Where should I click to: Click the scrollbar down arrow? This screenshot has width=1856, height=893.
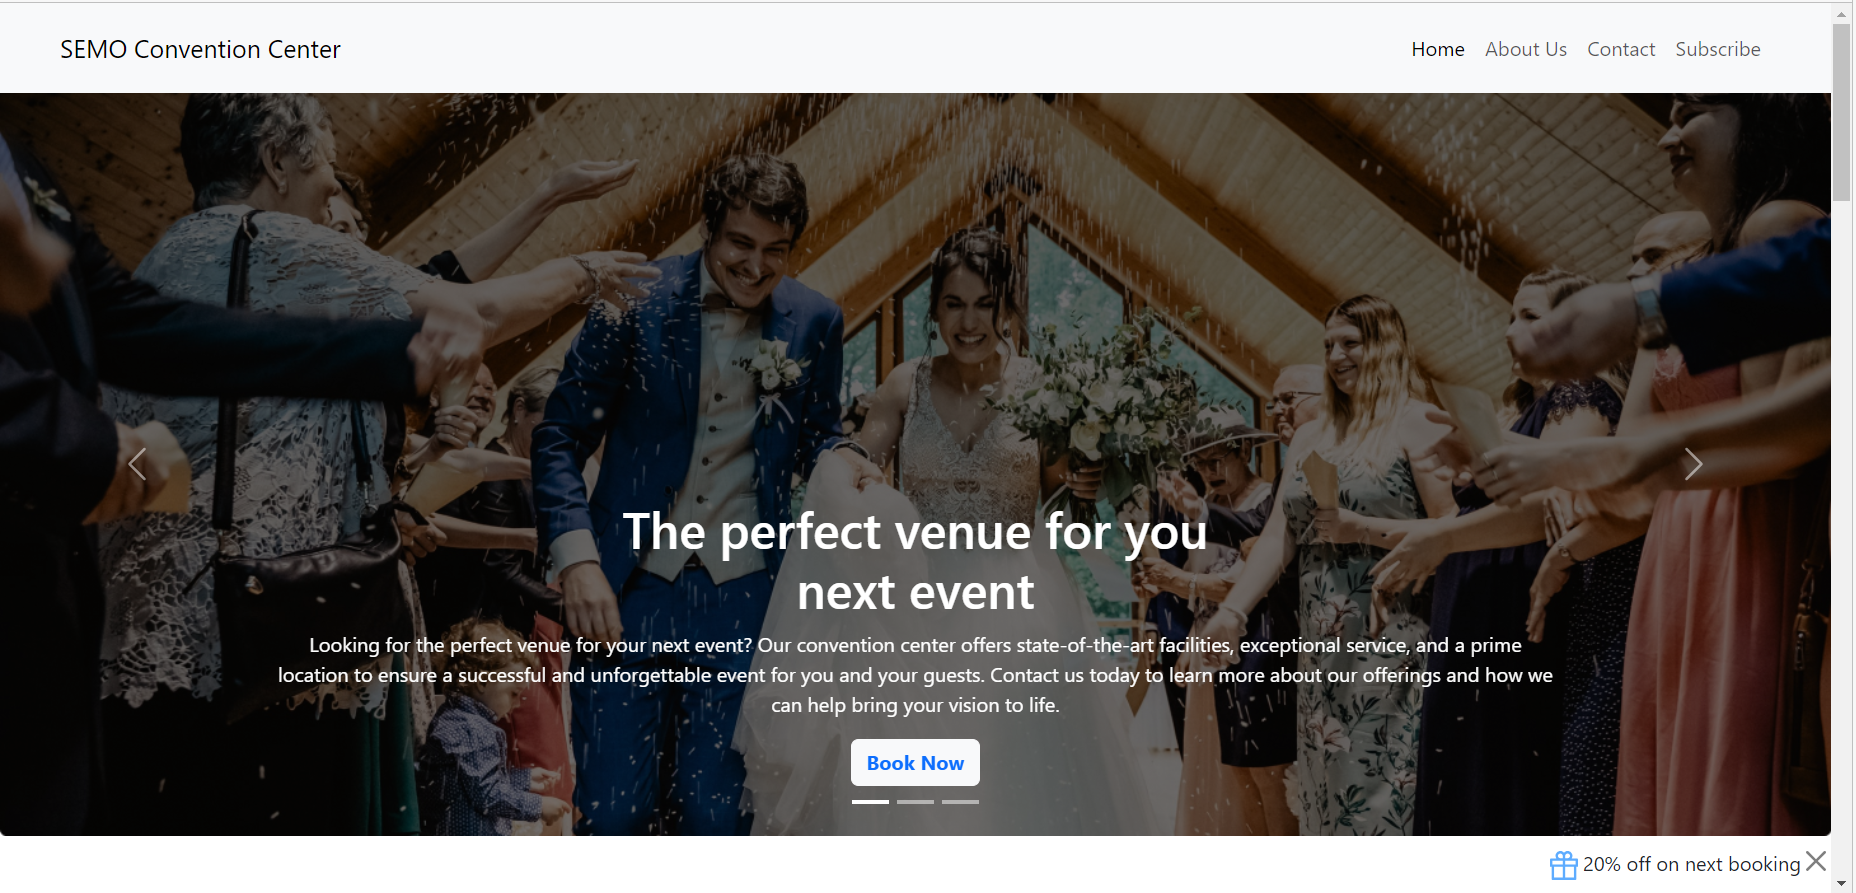pyautogui.click(x=1841, y=883)
